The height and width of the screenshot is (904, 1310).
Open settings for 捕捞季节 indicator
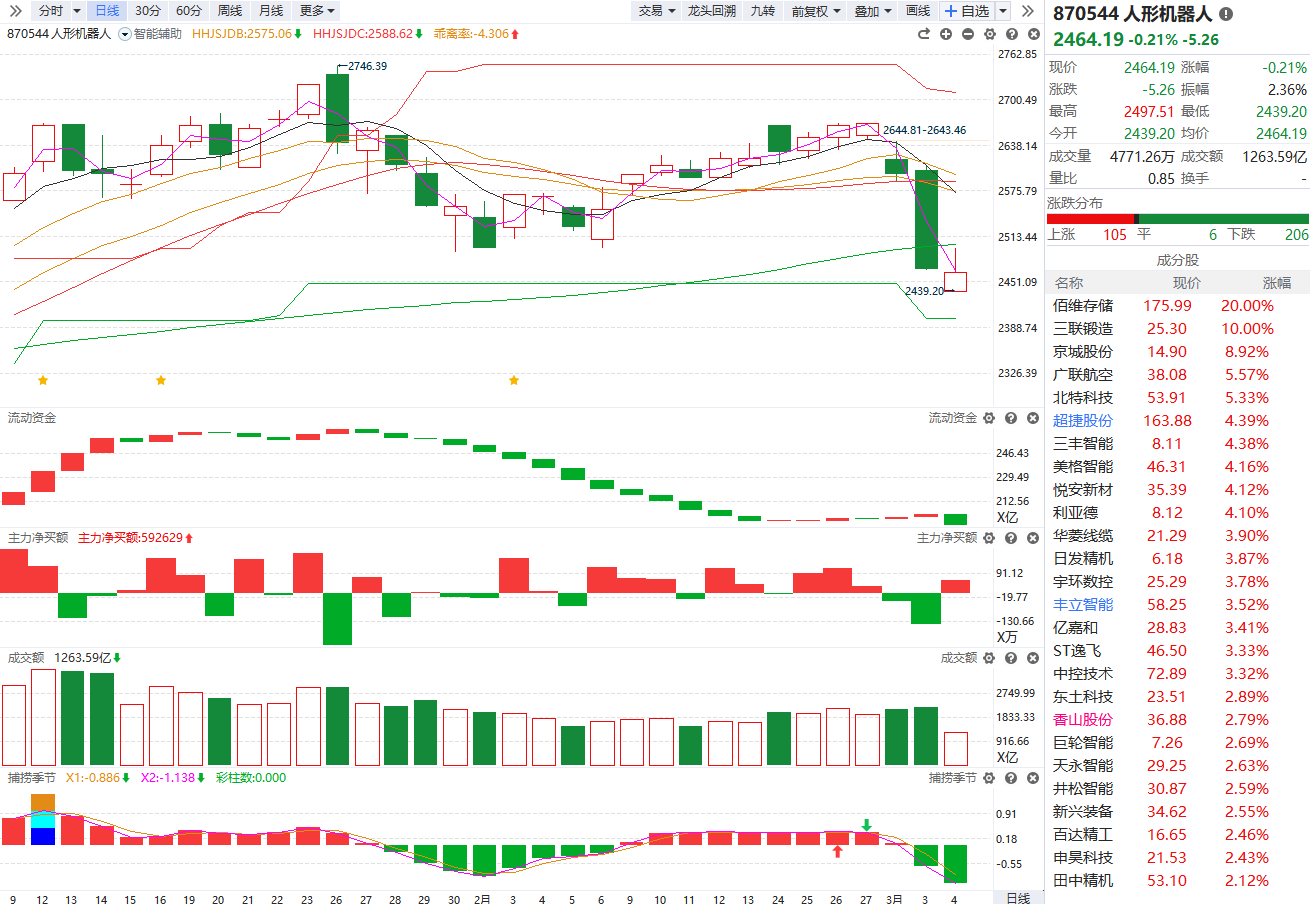click(989, 778)
